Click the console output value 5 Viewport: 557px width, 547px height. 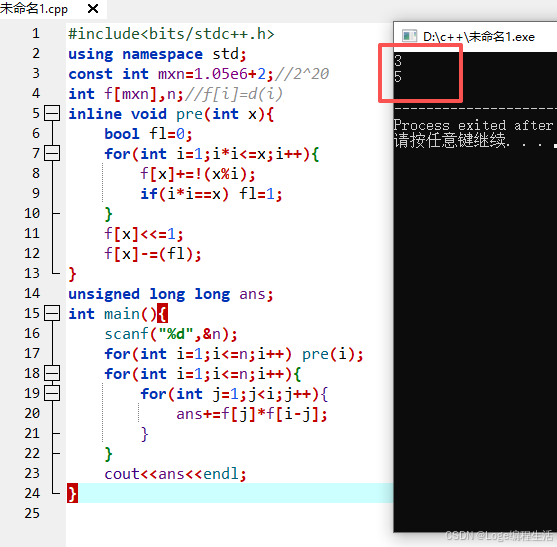click(398, 77)
